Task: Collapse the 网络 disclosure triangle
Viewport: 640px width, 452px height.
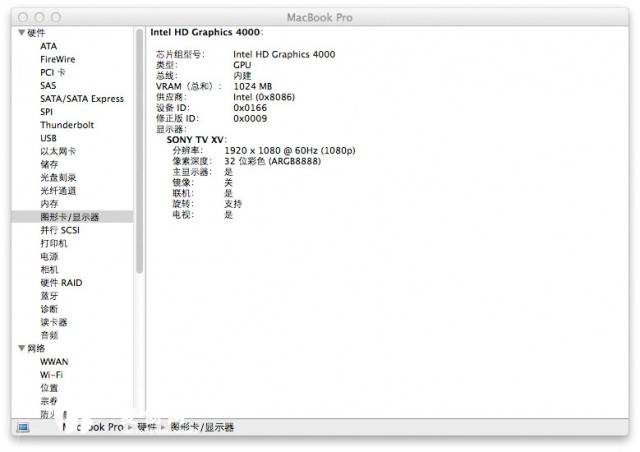Action: pyautogui.click(x=21, y=348)
